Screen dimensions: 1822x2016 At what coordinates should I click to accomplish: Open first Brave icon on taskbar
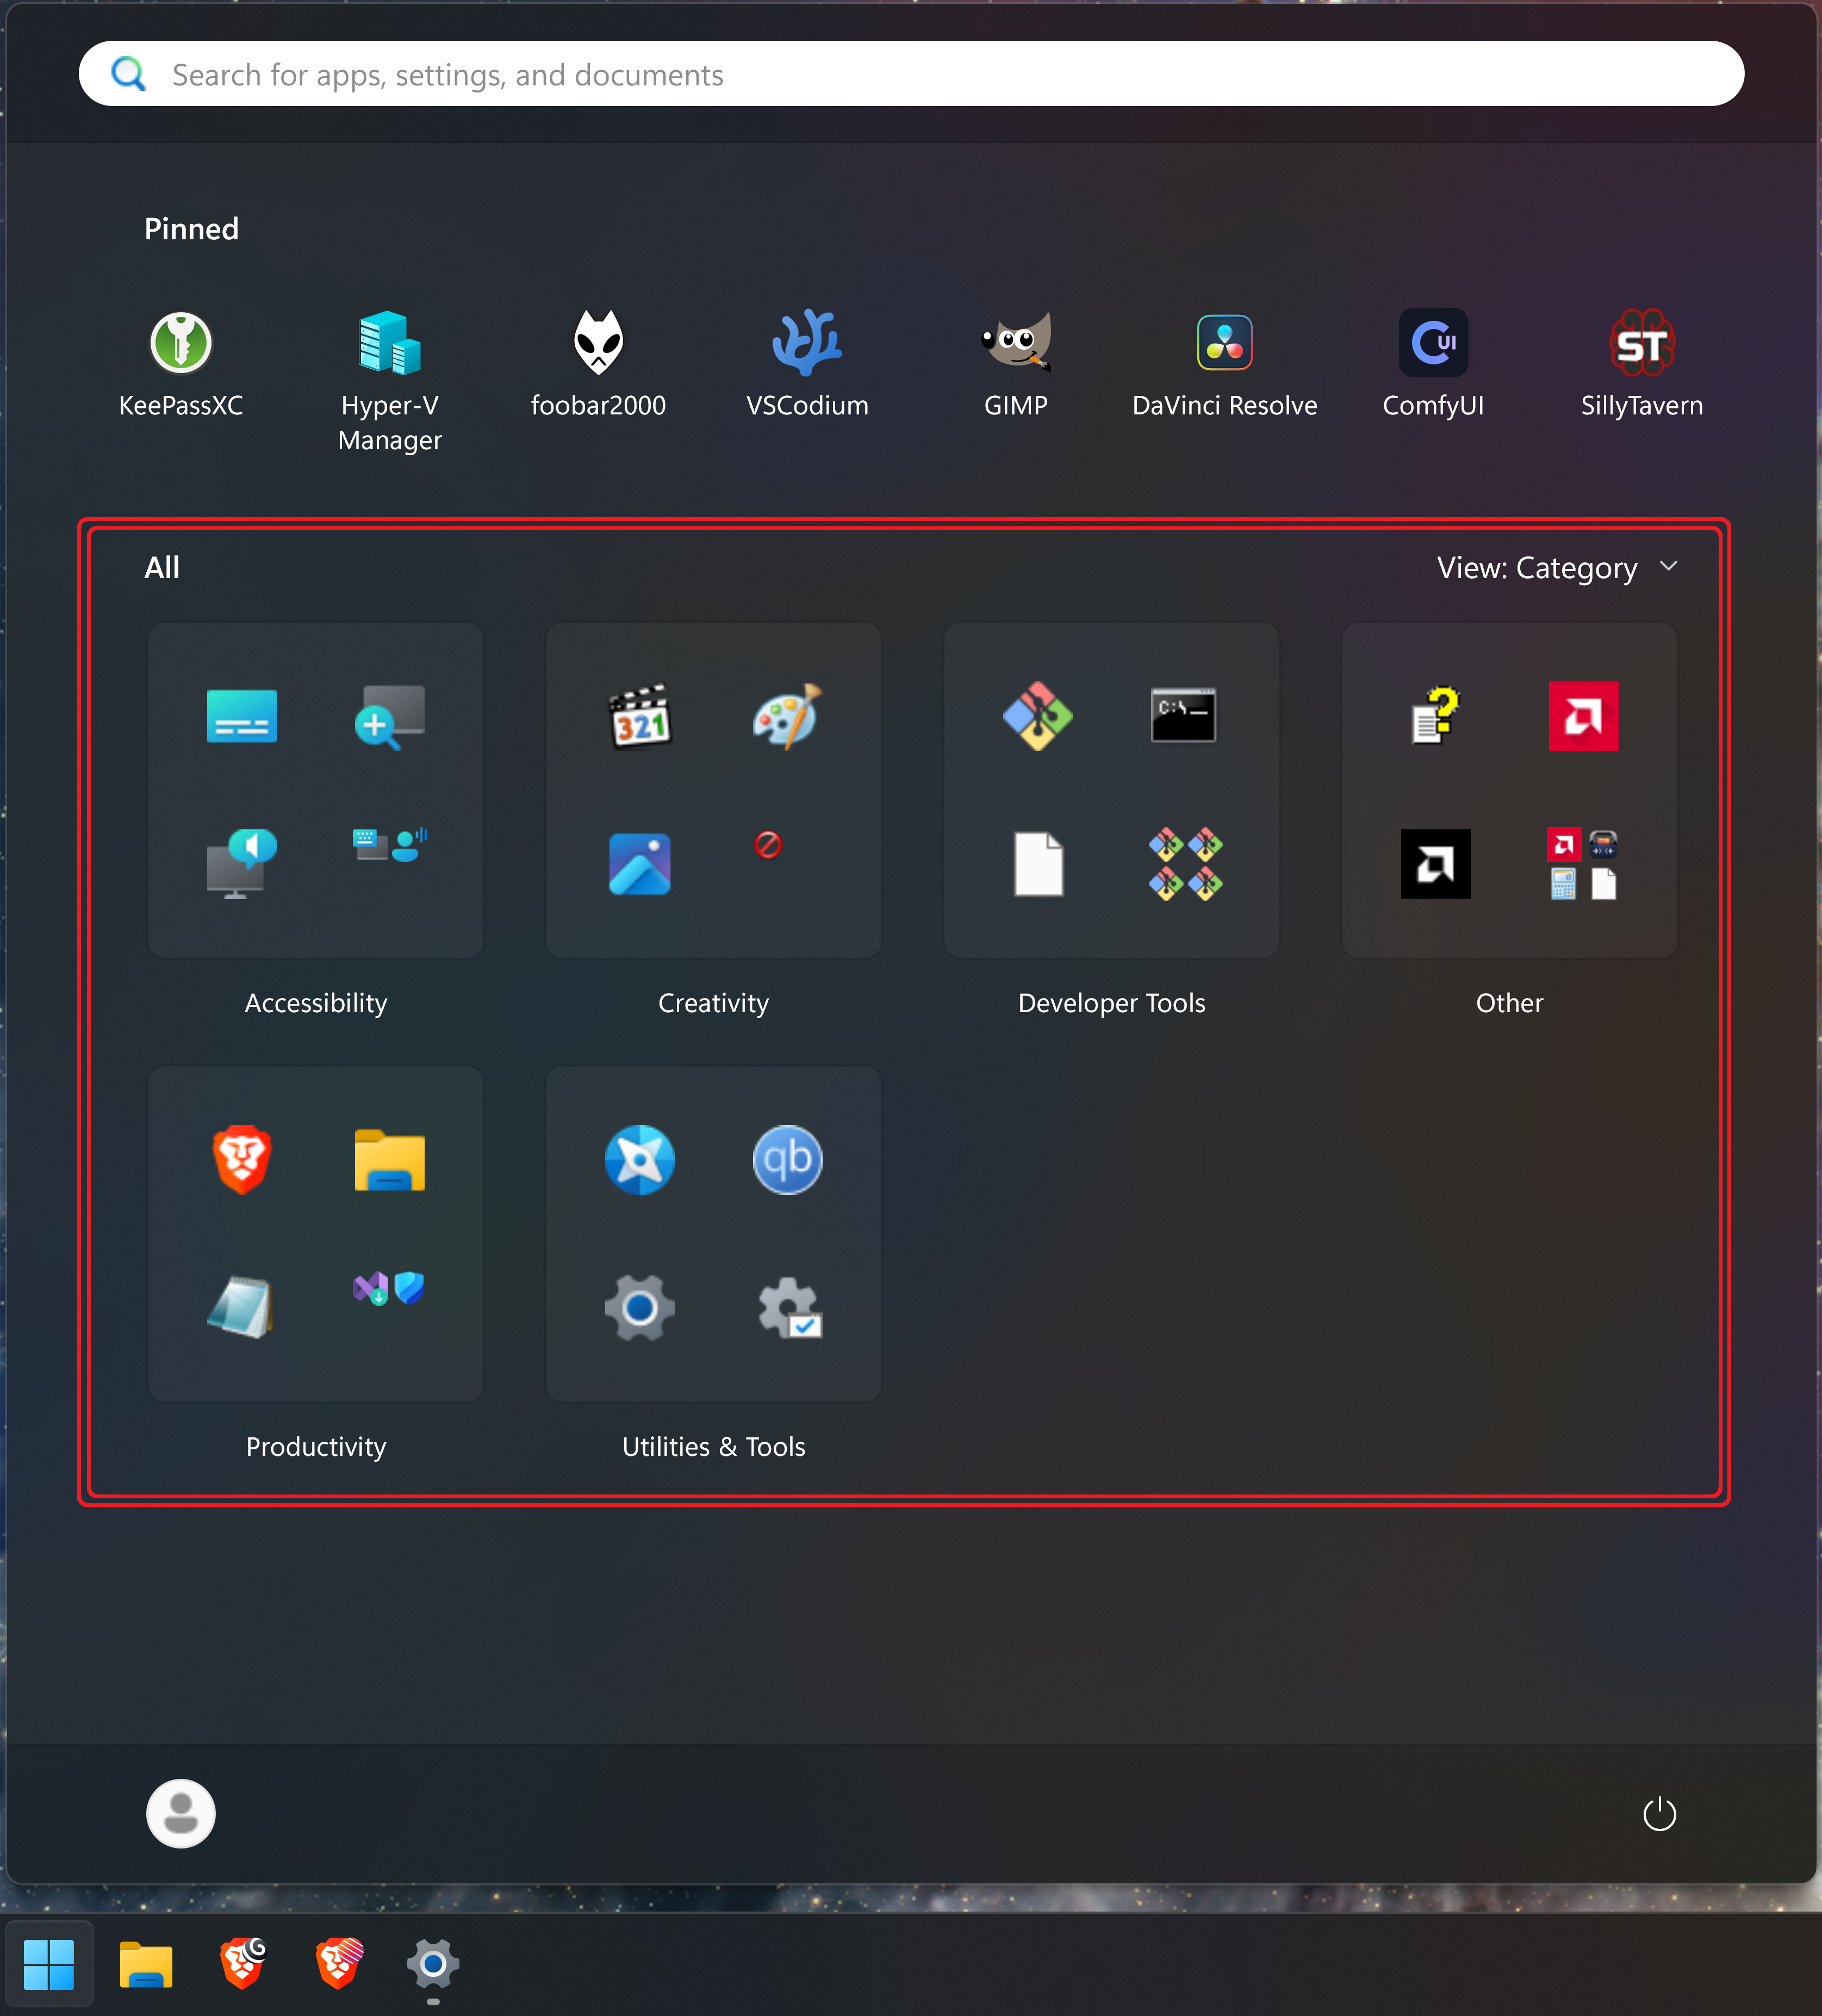242,1963
